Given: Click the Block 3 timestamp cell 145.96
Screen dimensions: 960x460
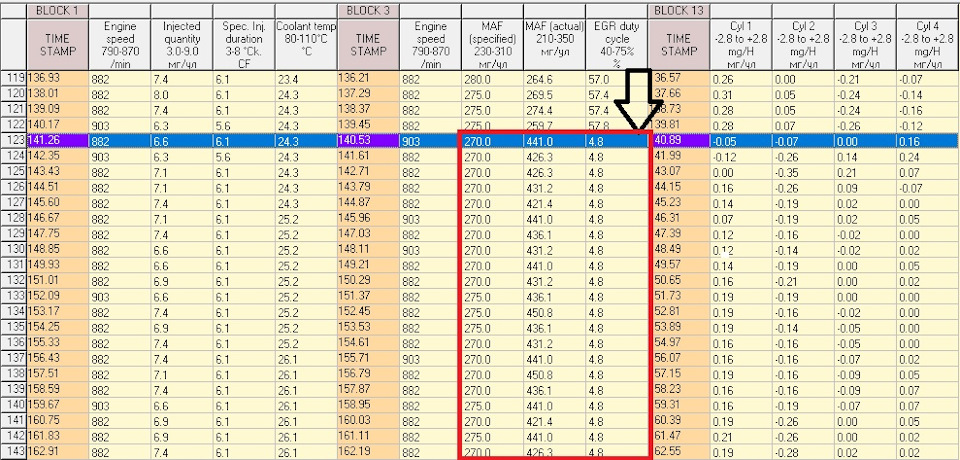Looking at the screenshot, I should pyautogui.click(x=368, y=217).
